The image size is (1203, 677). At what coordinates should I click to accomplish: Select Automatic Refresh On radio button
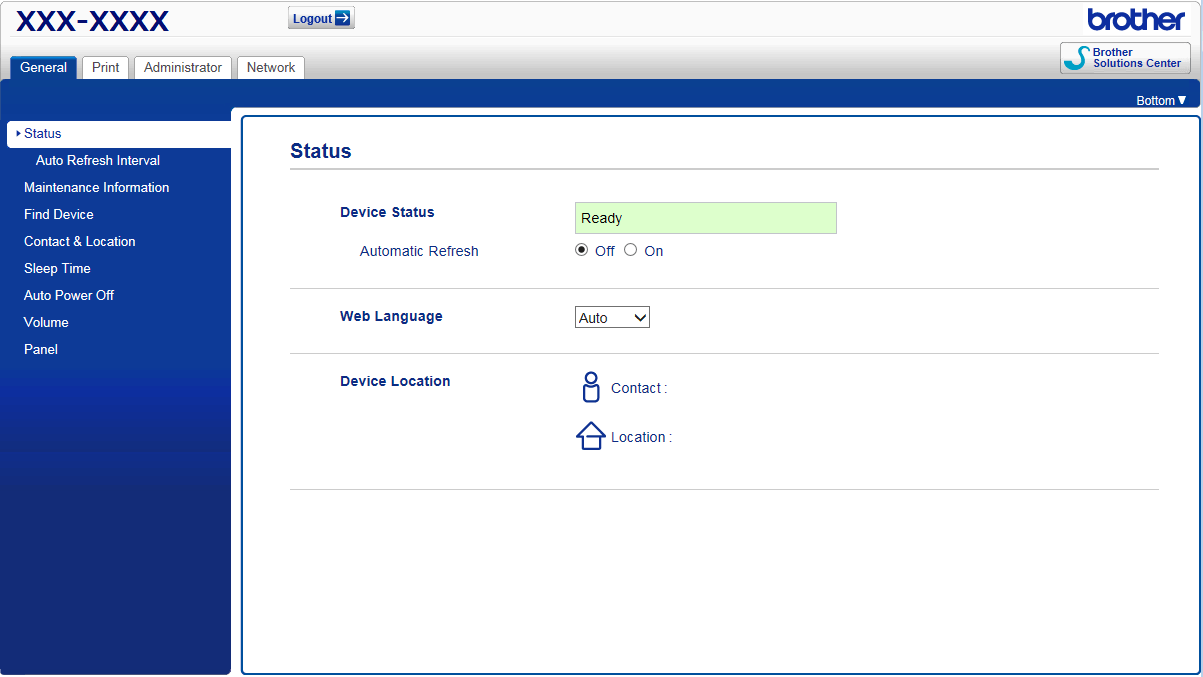631,250
